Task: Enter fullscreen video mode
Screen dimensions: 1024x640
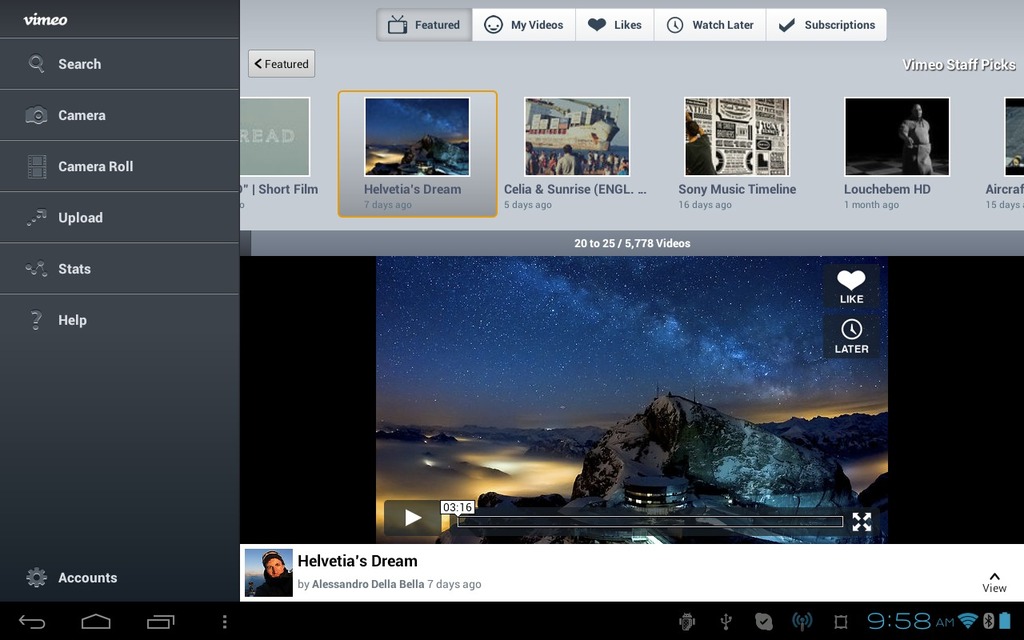Action: [861, 521]
